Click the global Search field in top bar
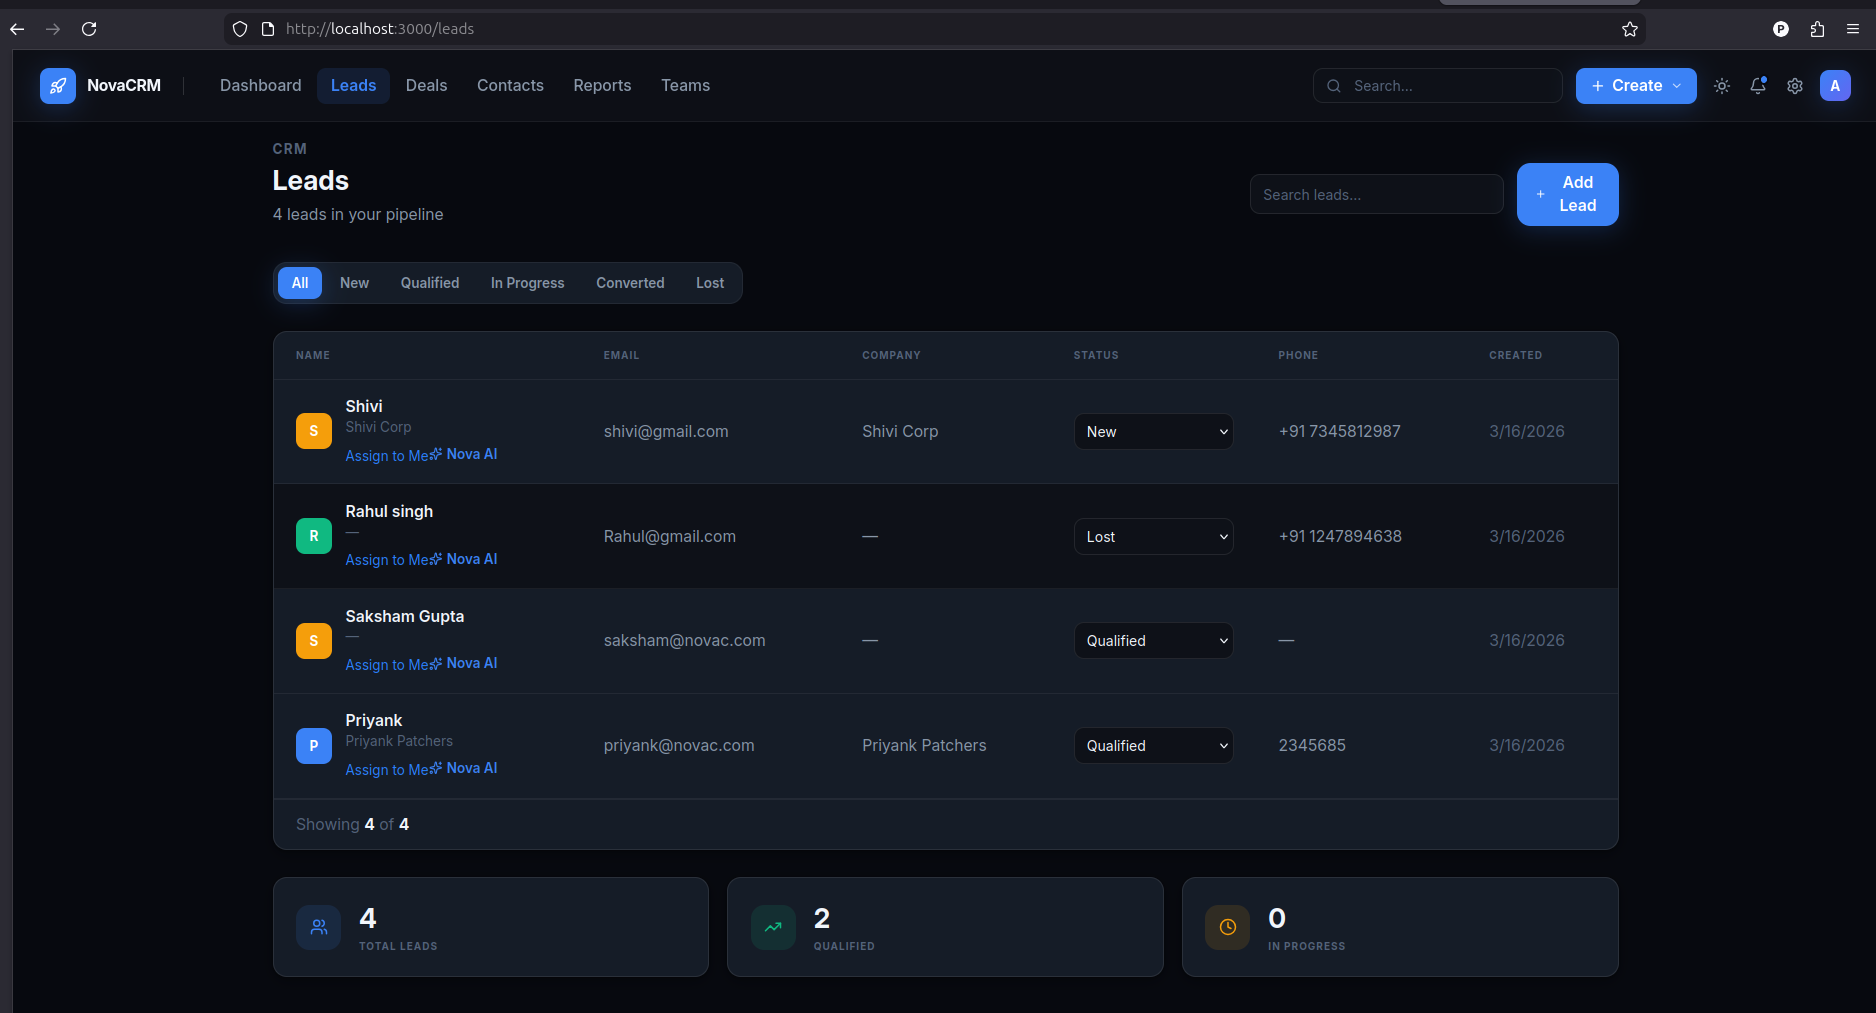The image size is (1876, 1013). click(1438, 86)
